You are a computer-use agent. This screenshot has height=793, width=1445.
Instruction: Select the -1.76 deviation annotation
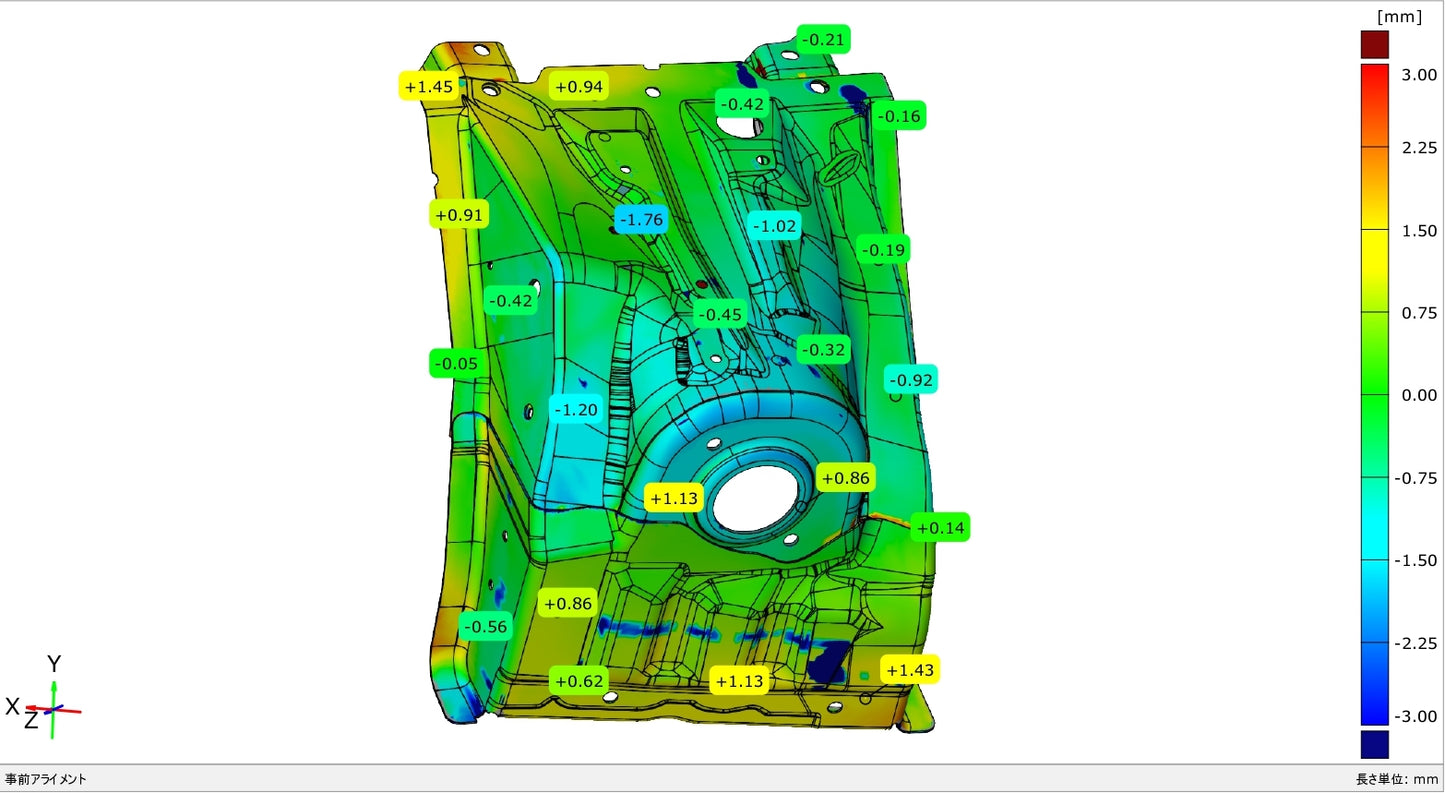tap(640, 219)
